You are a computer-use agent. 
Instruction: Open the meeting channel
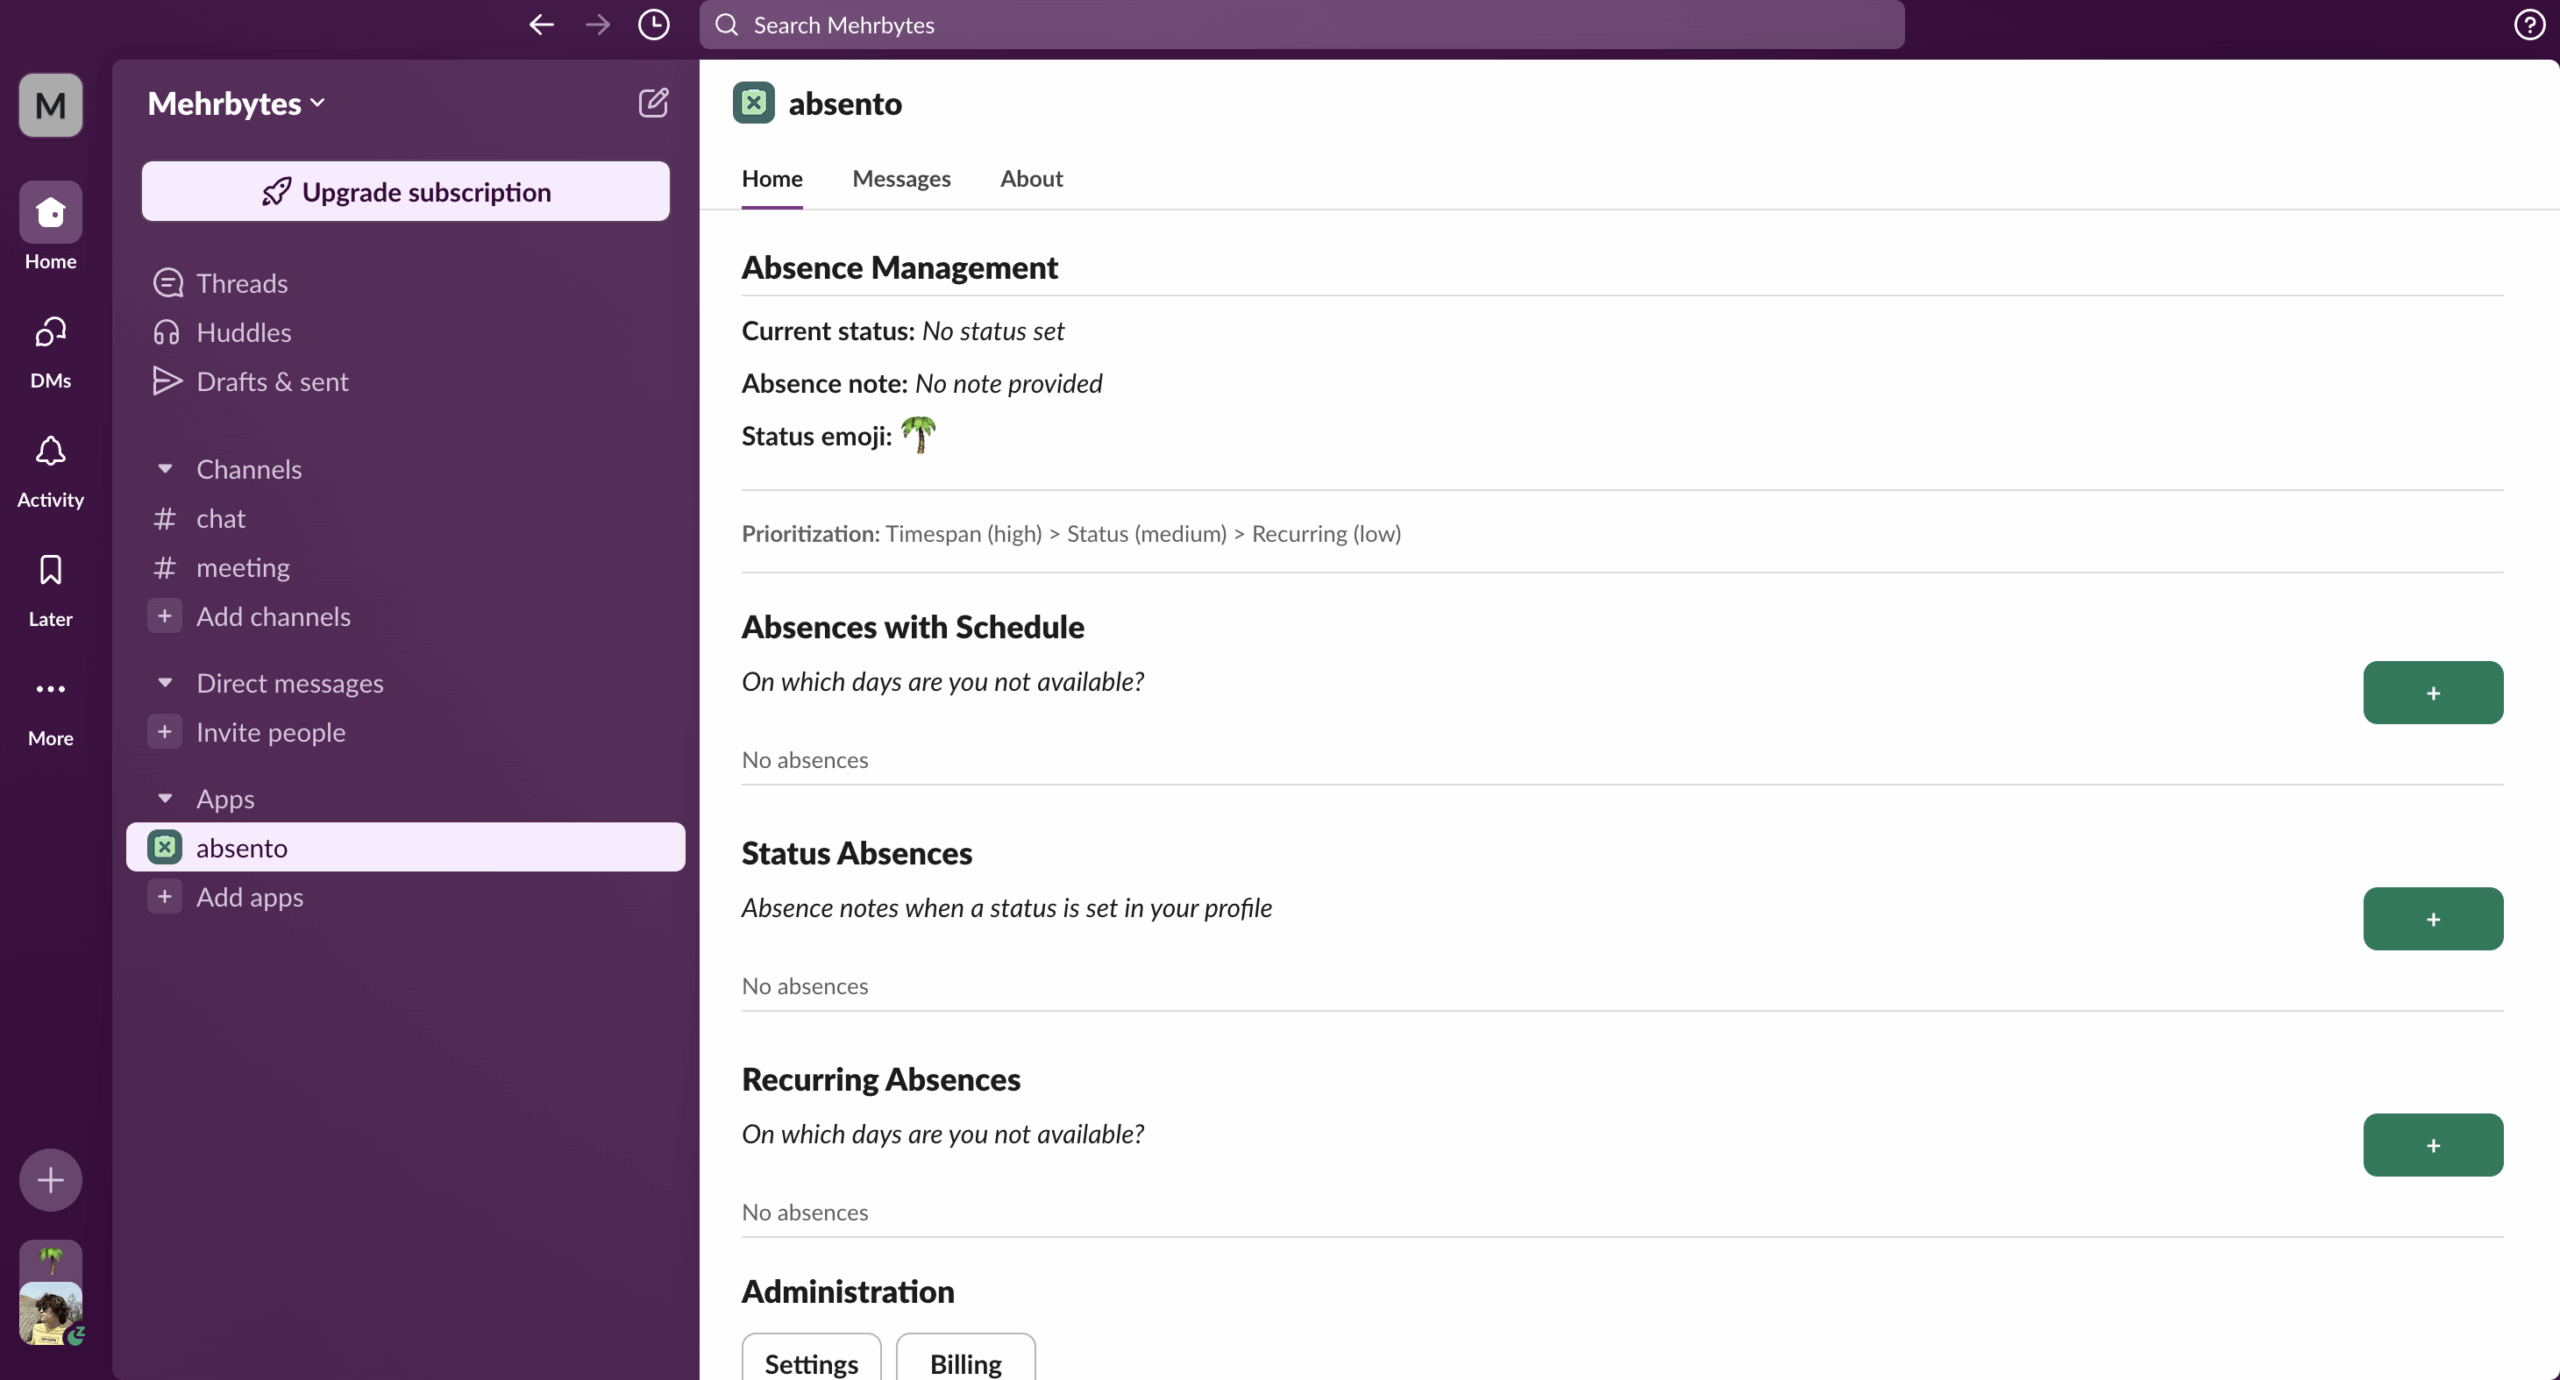(243, 568)
